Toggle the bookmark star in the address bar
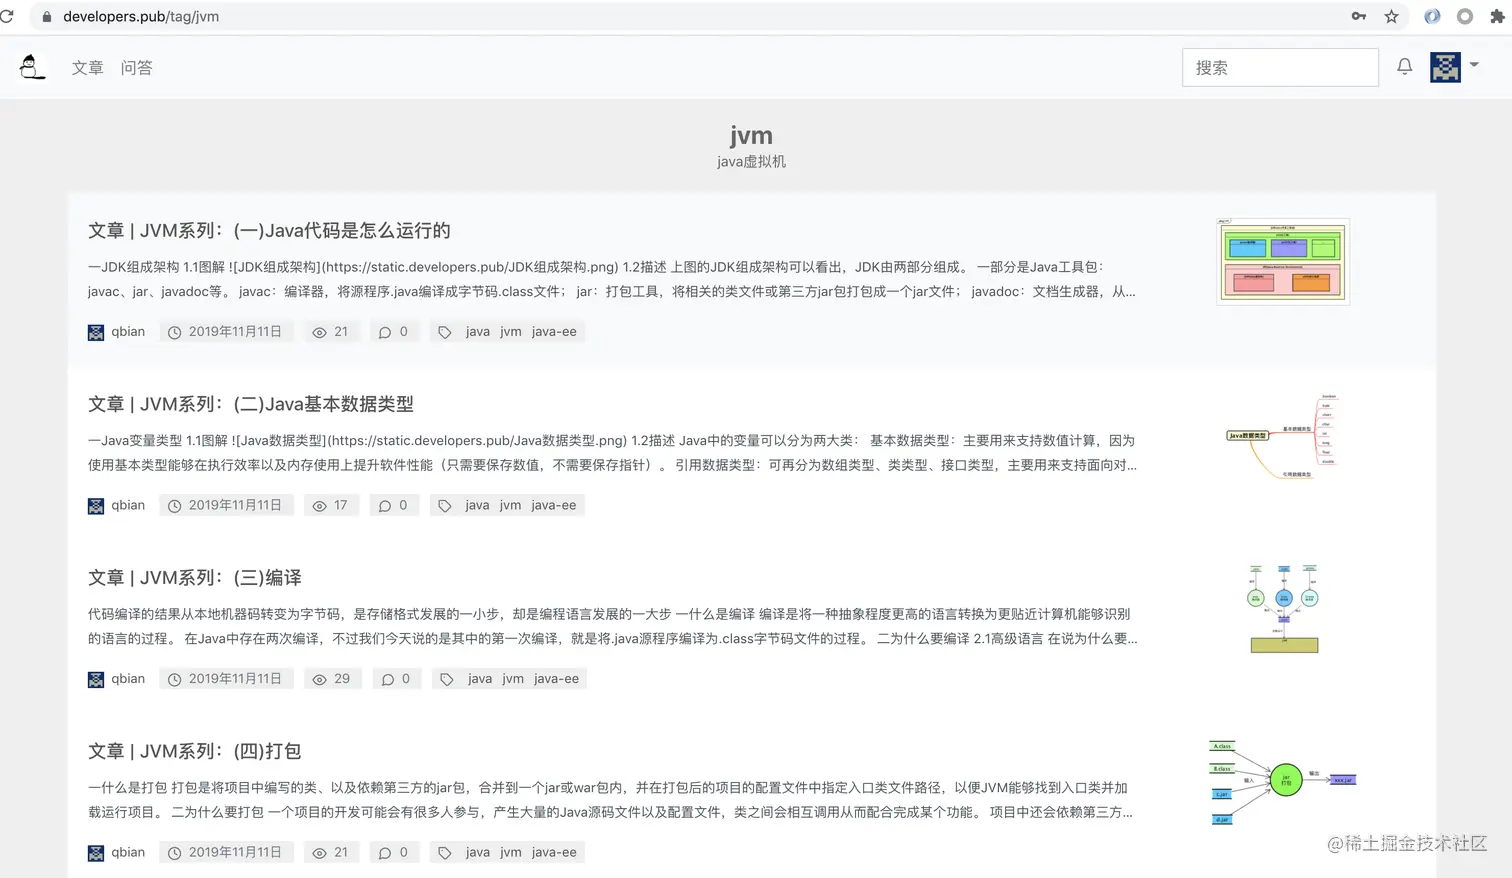Screen dimensions: 1512x878 pyautogui.click(x=1391, y=16)
